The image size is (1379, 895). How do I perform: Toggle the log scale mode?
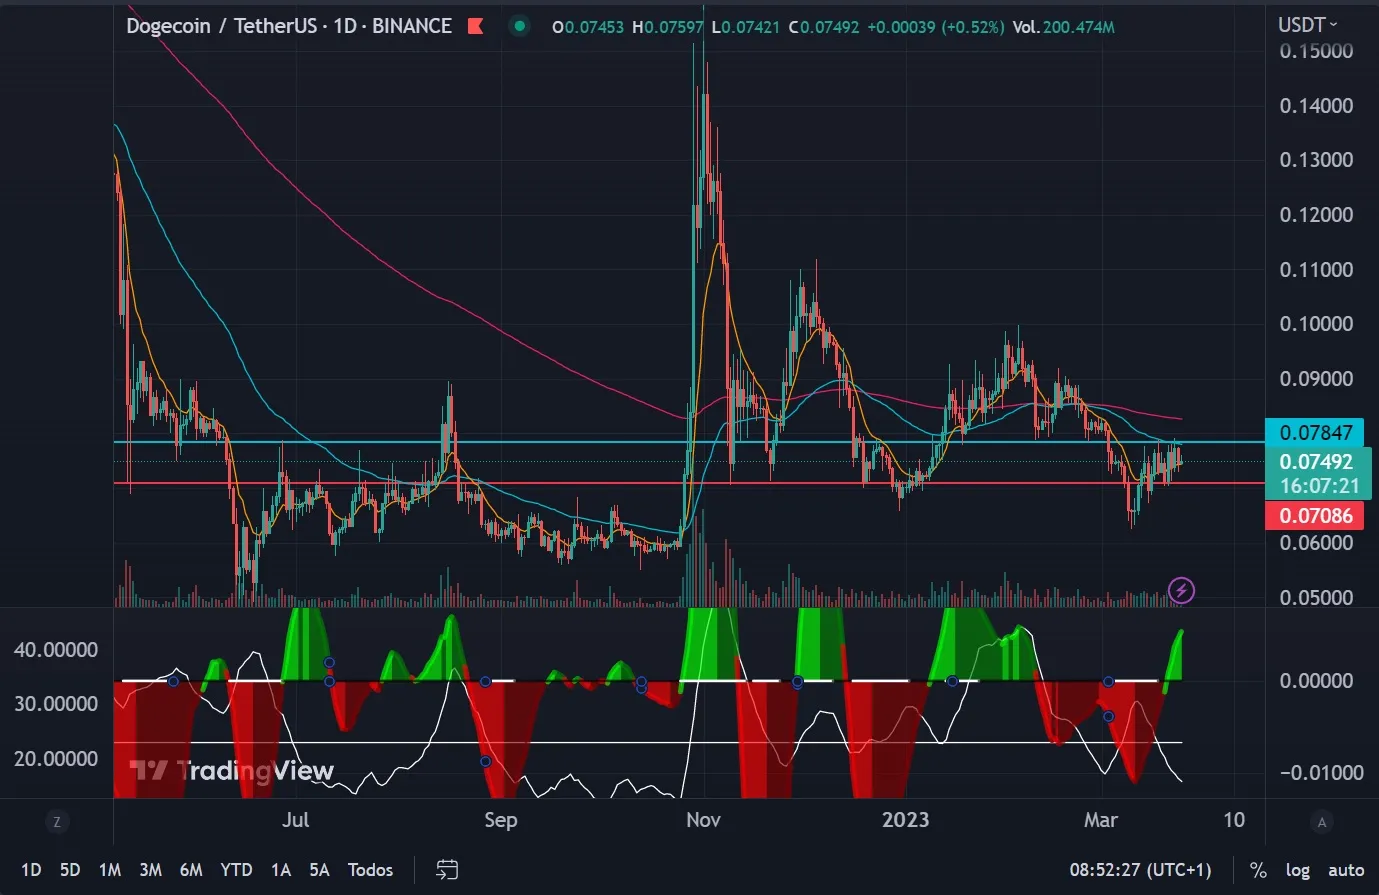click(x=1298, y=870)
